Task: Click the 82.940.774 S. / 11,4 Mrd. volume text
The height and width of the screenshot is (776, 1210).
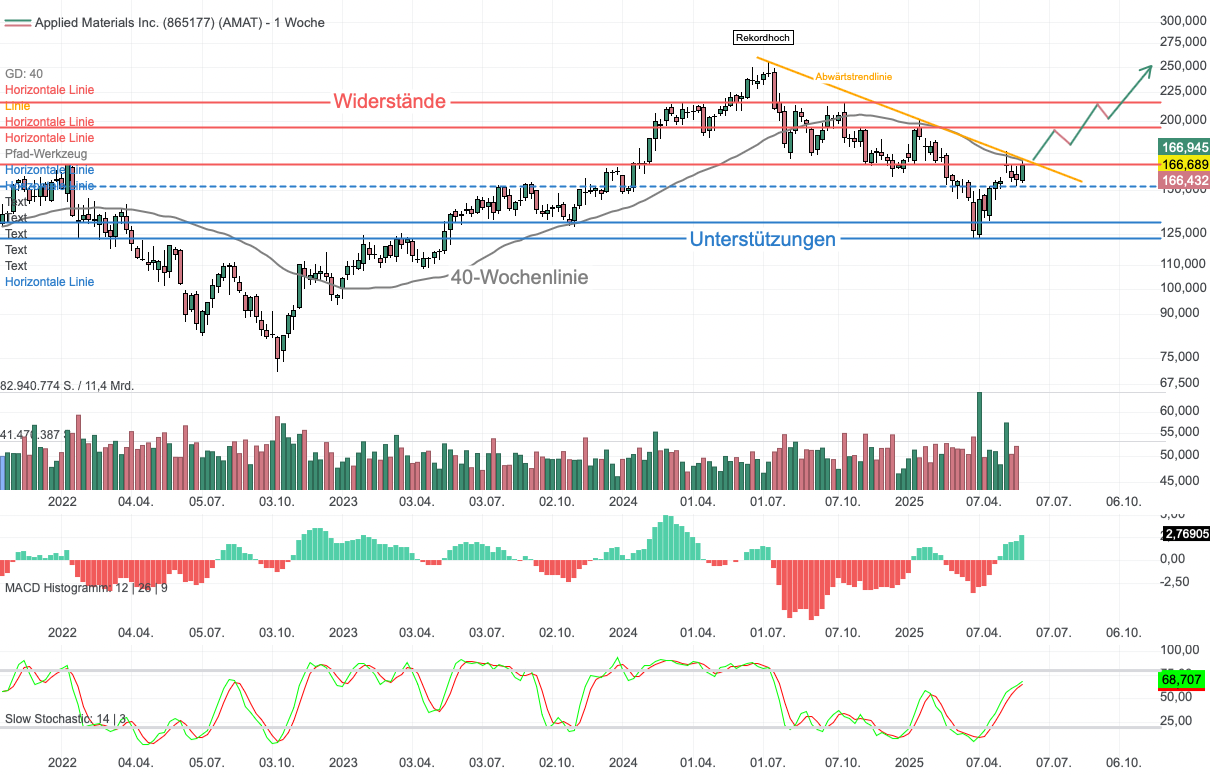Action: [x=67, y=385]
